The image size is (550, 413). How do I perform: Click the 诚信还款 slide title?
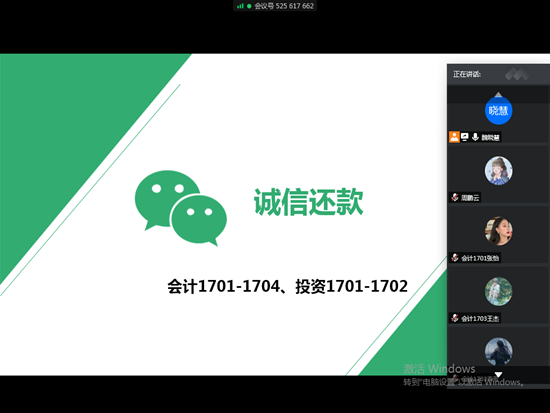[309, 201]
